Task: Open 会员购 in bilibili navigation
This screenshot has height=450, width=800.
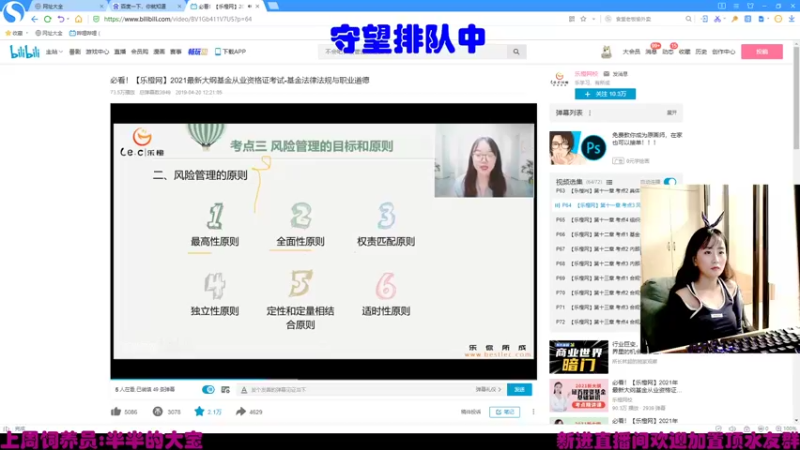Action: 139,52
